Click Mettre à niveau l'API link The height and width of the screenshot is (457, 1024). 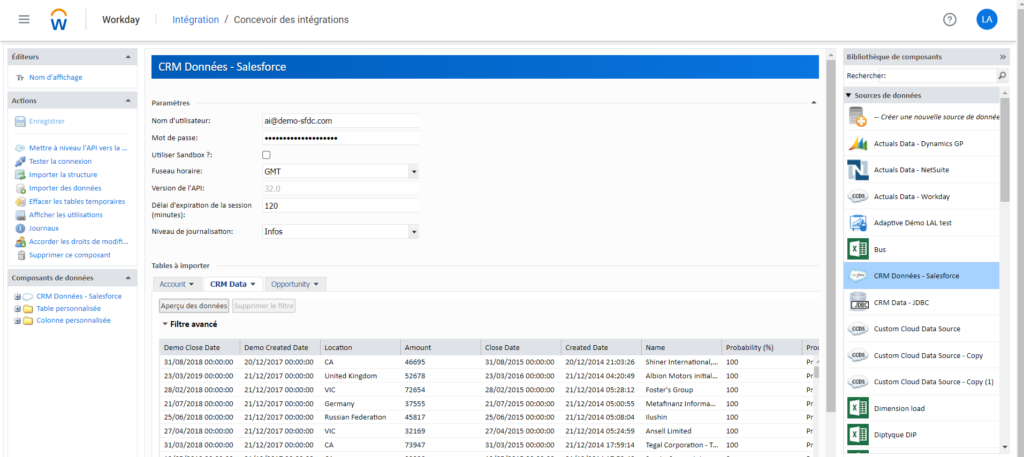(78, 148)
